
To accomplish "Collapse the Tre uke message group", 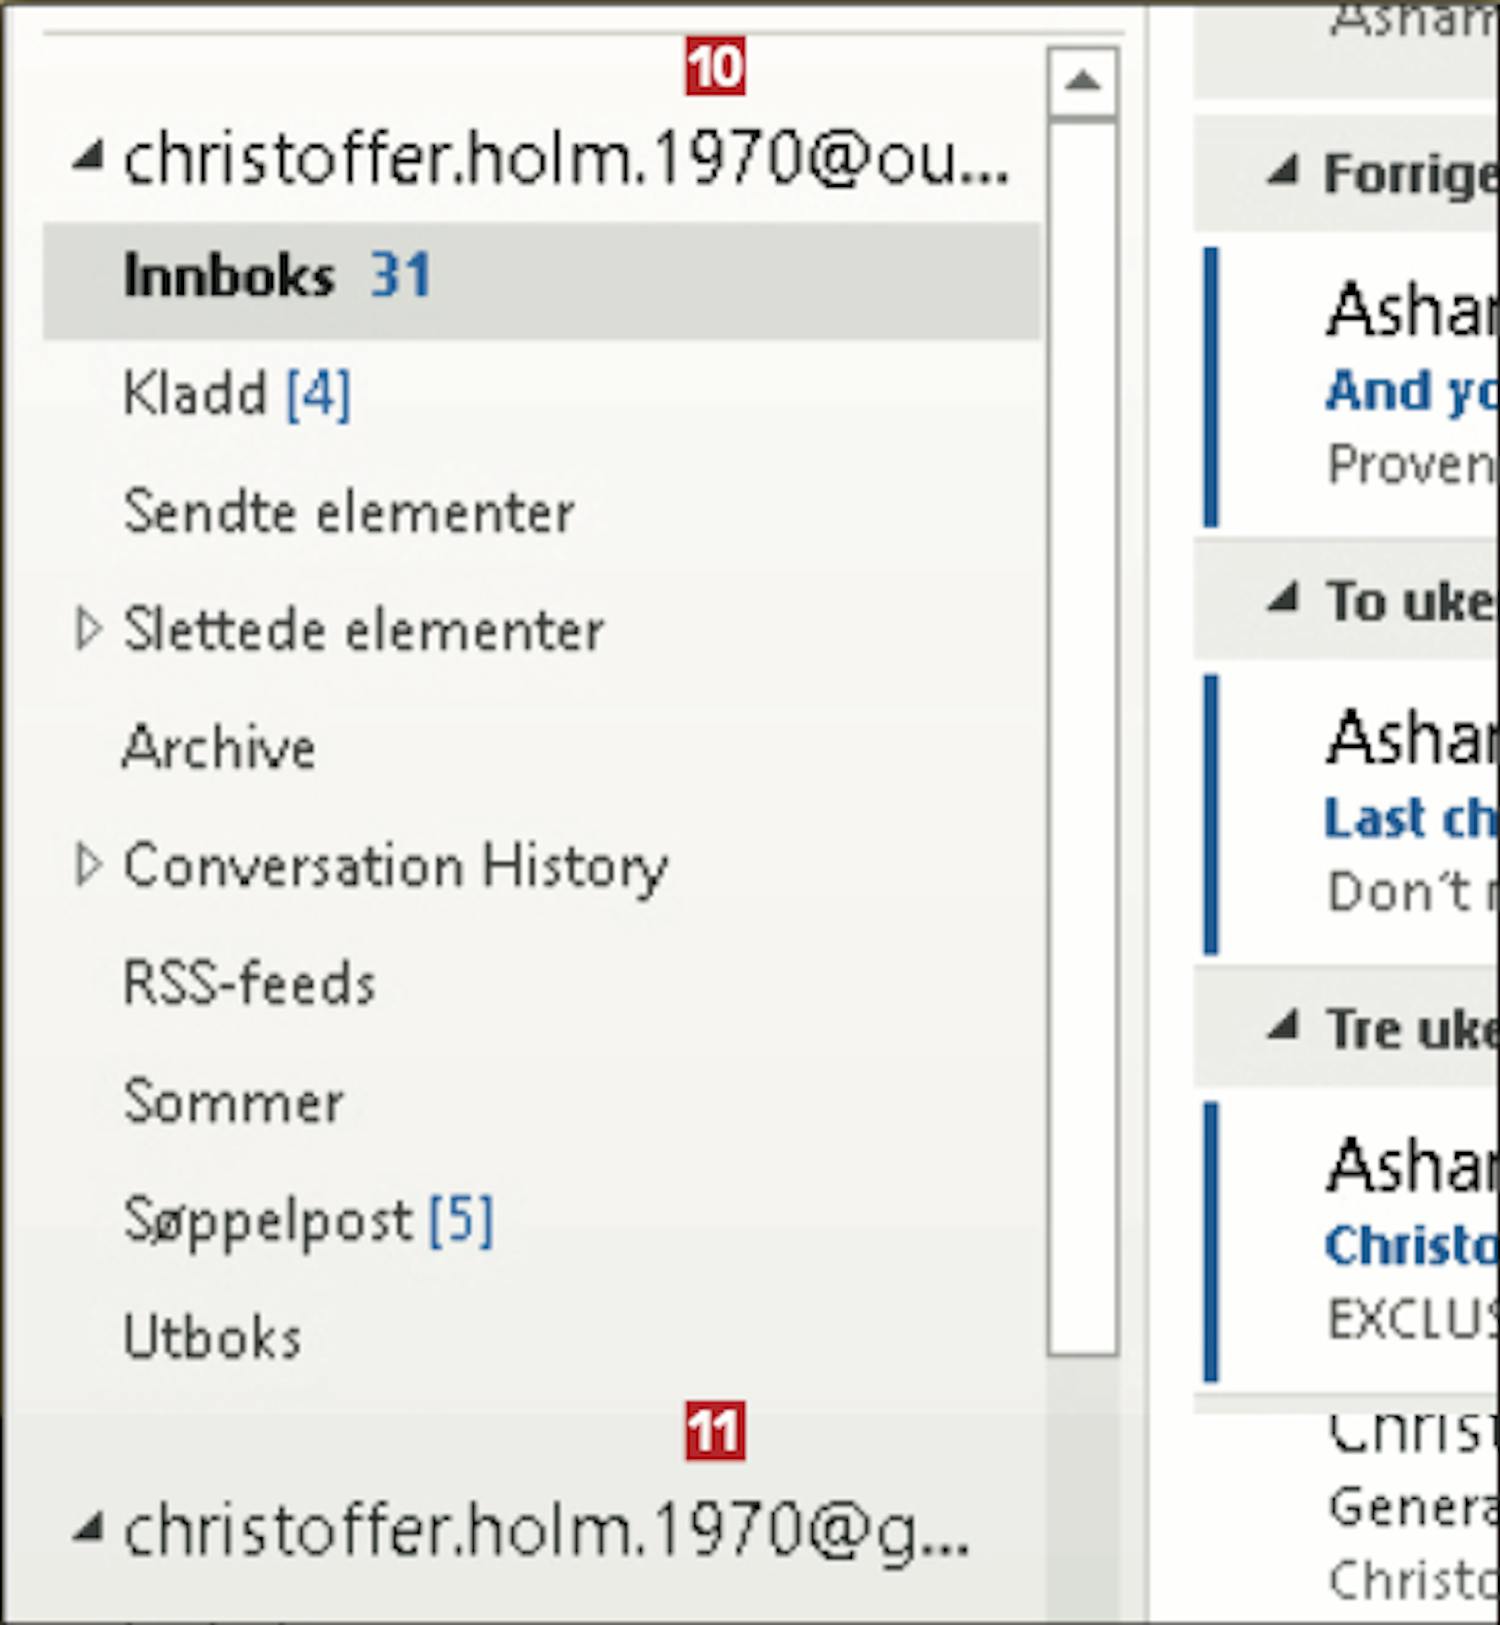I will 1282,1026.
